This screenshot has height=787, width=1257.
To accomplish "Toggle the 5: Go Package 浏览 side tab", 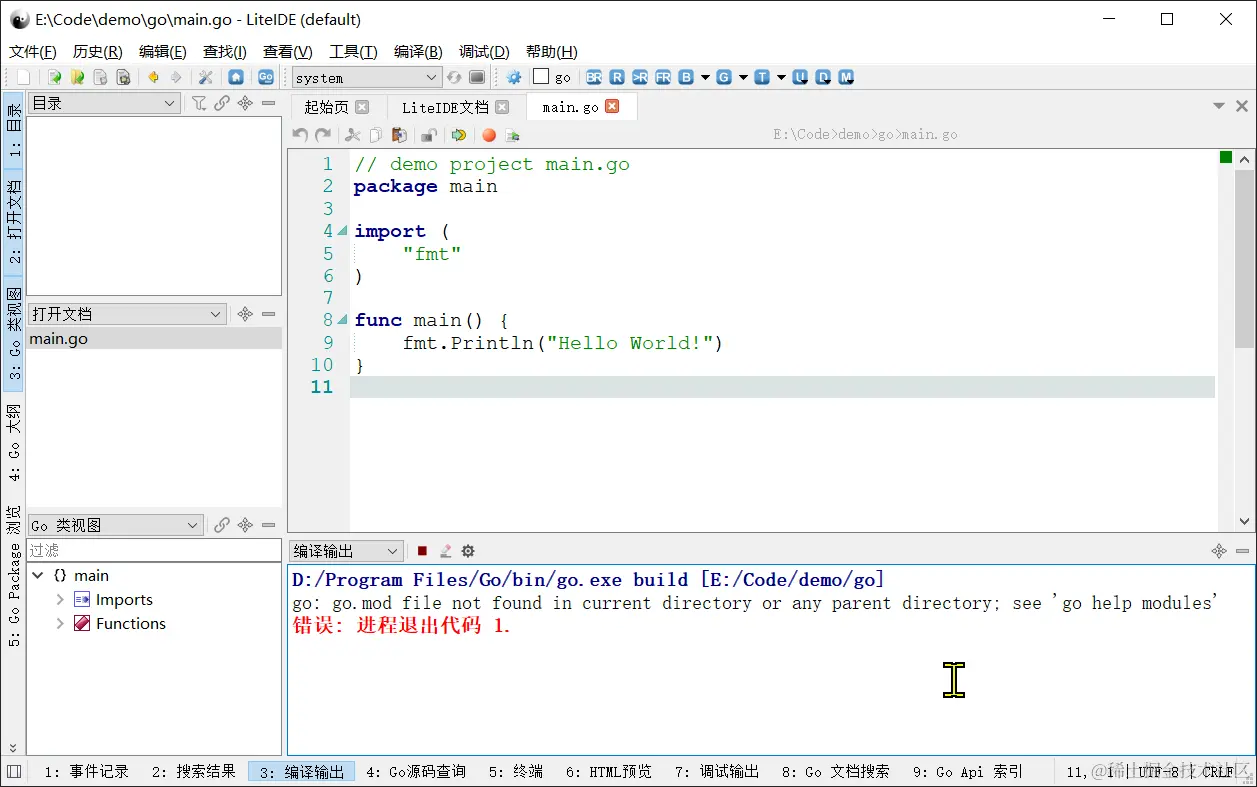I will coord(14,577).
